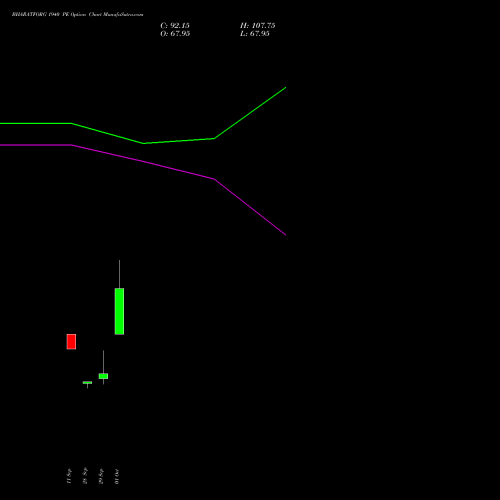Click the chart title text at top left
500x500 pixels.
(78, 15)
